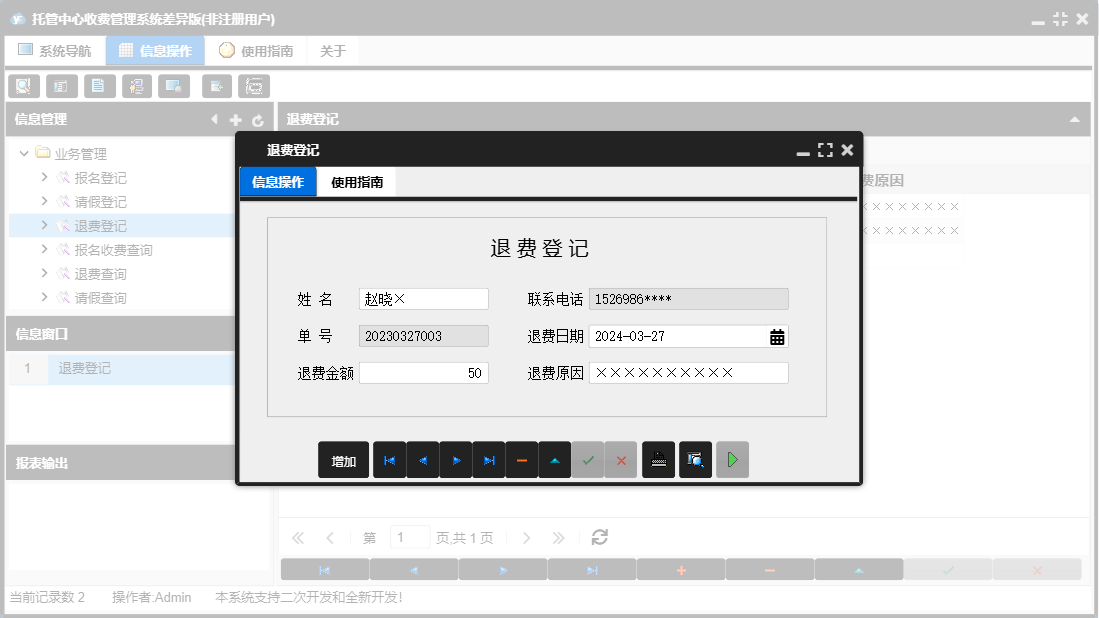
Task: Move to the next record using the blue arrow
Action: tap(455, 459)
